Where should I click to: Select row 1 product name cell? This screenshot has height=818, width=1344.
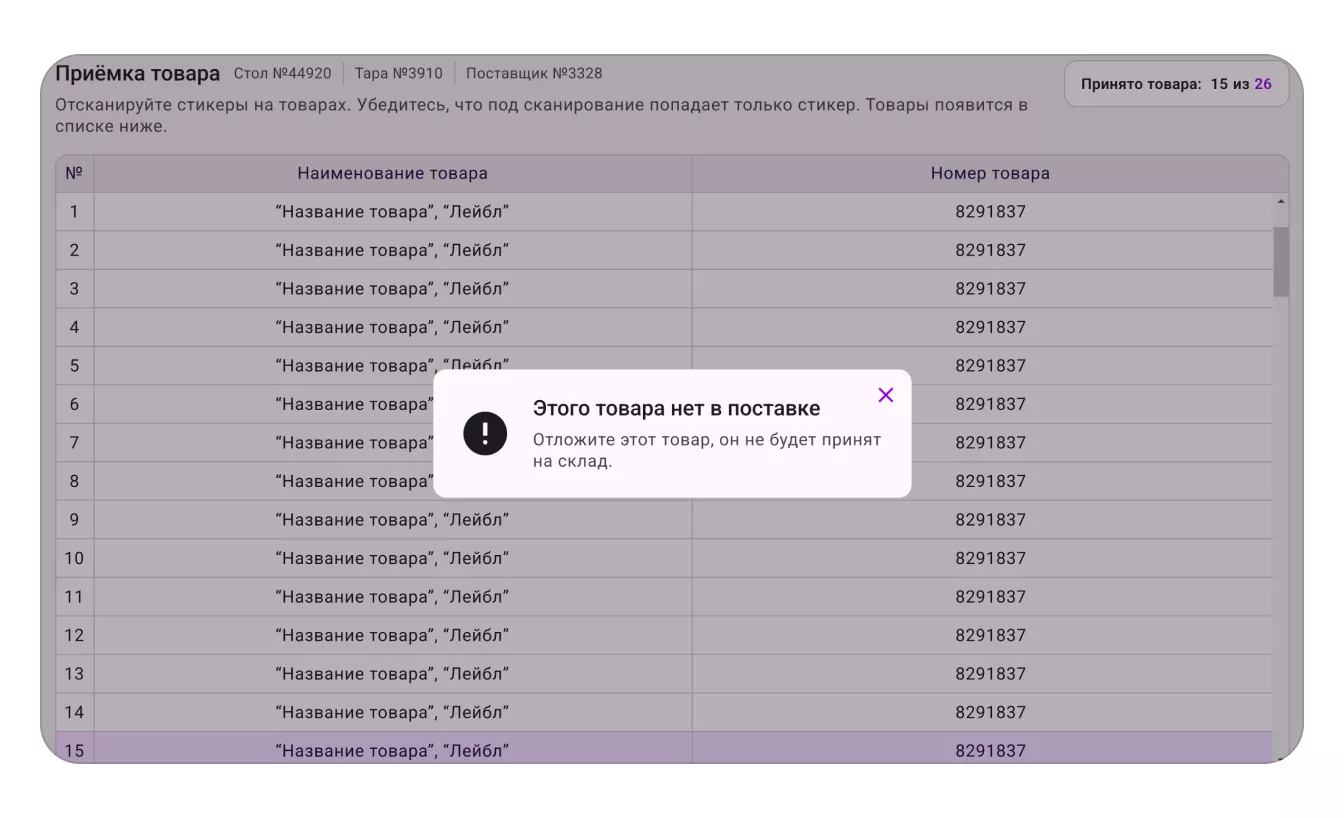[392, 212]
